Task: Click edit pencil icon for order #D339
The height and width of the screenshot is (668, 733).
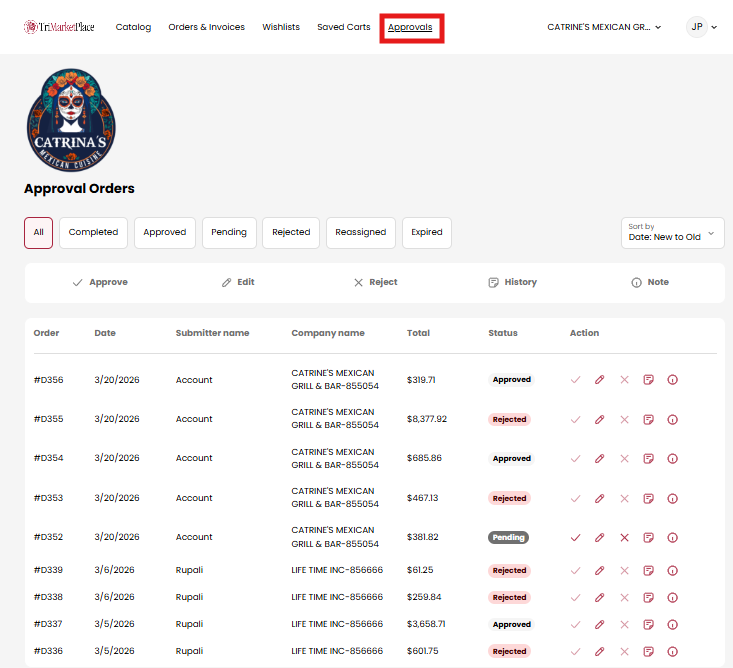Action: tap(599, 570)
